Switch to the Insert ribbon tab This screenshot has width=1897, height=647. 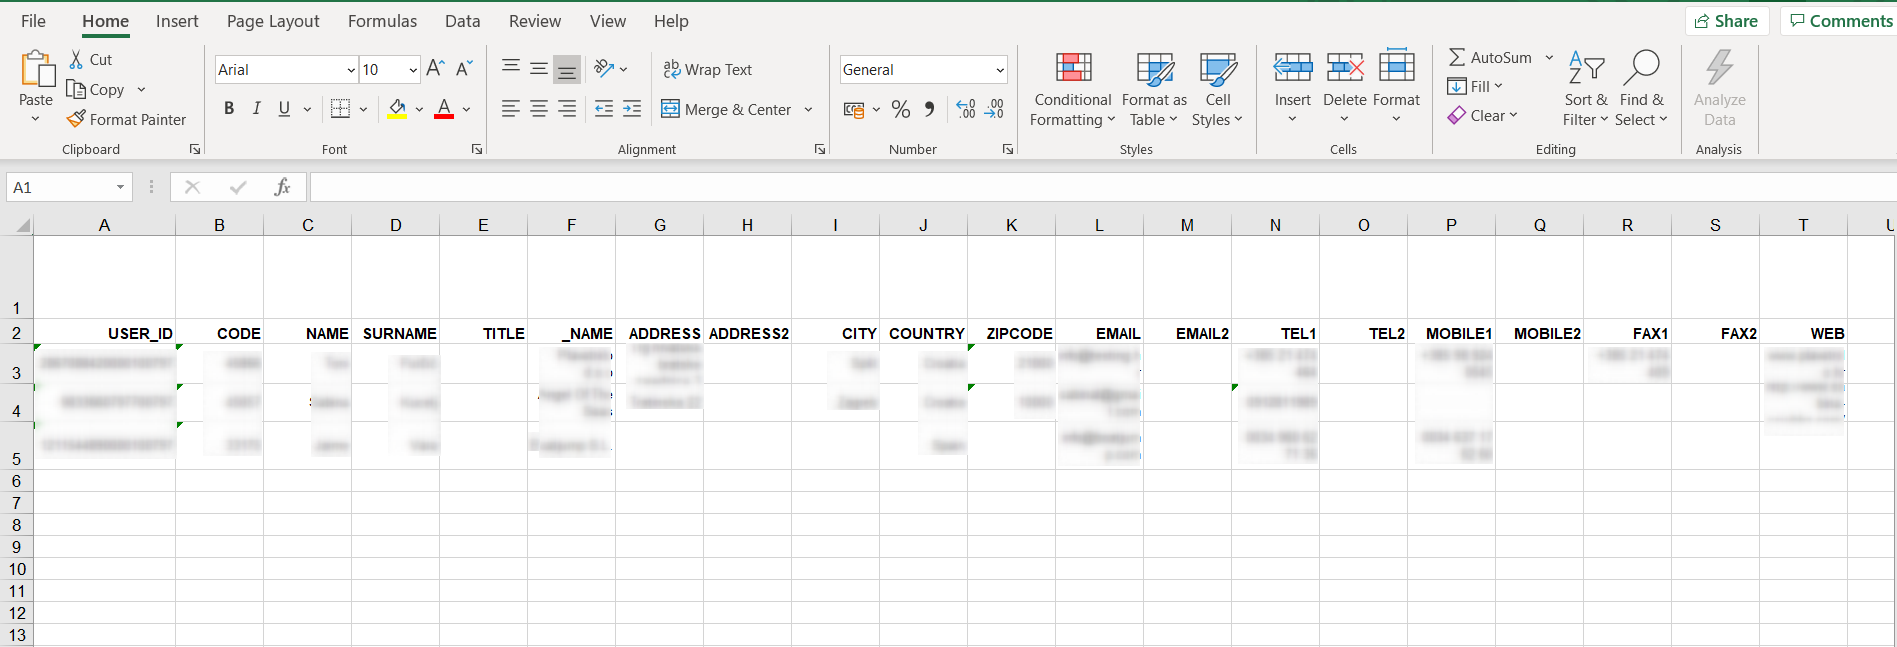click(x=177, y=21)
